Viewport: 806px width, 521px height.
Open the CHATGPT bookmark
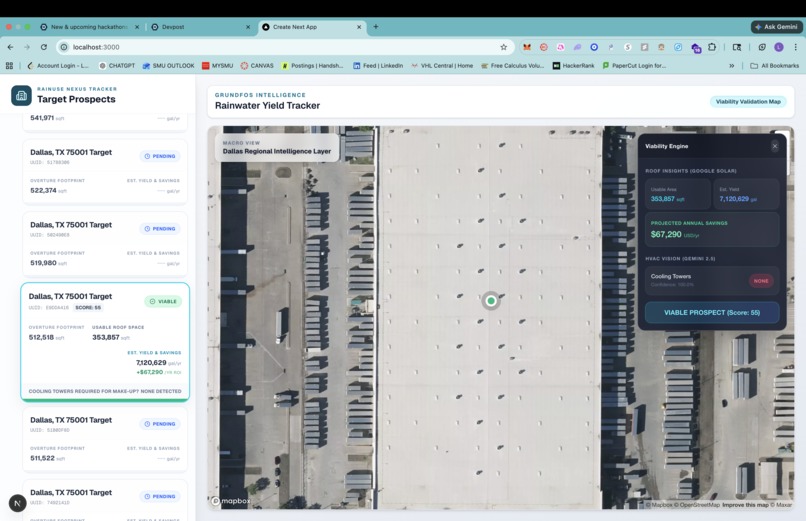pyautogui.click(x=117, y=66)
